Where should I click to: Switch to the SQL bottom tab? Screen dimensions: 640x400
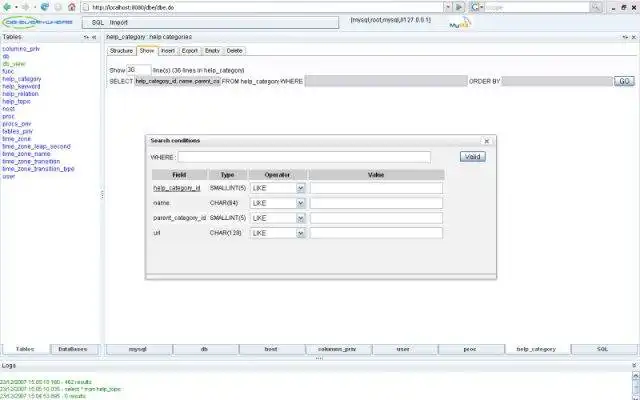[603, 349]
